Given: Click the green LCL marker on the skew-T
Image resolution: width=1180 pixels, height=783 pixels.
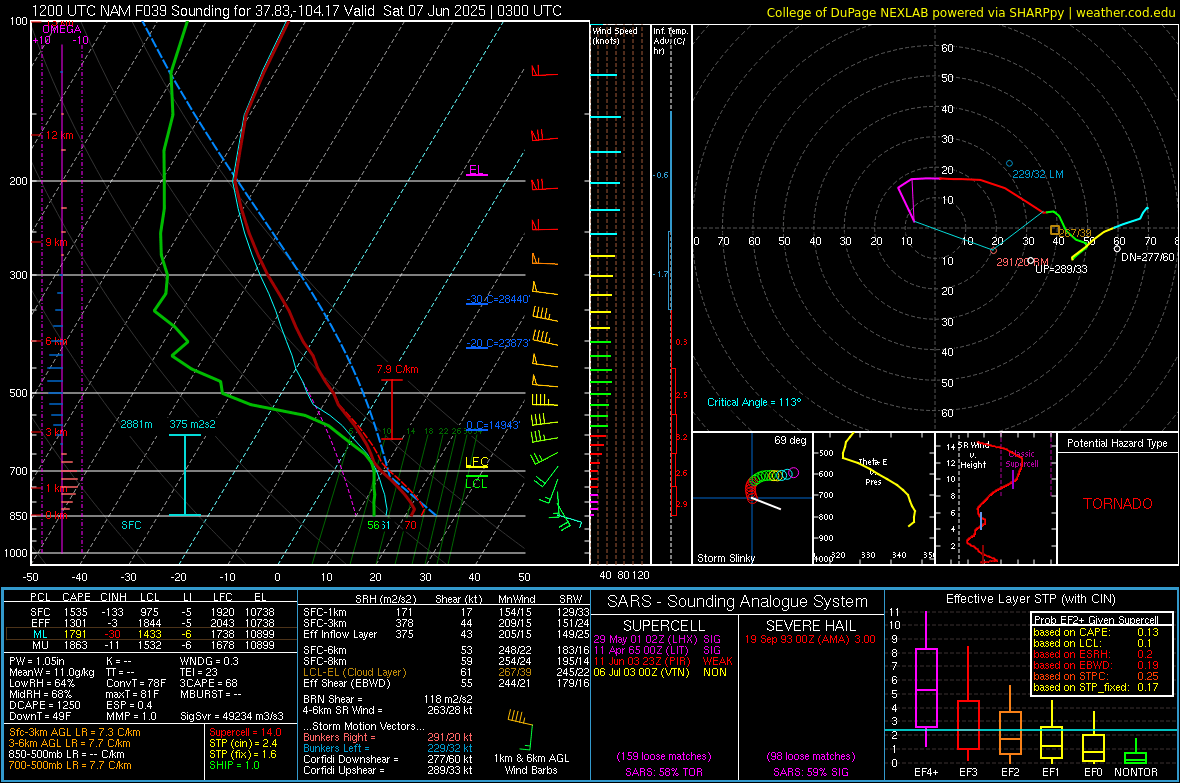Looking at the screenshot, I should pyautogui.click(x=476, y=483).
